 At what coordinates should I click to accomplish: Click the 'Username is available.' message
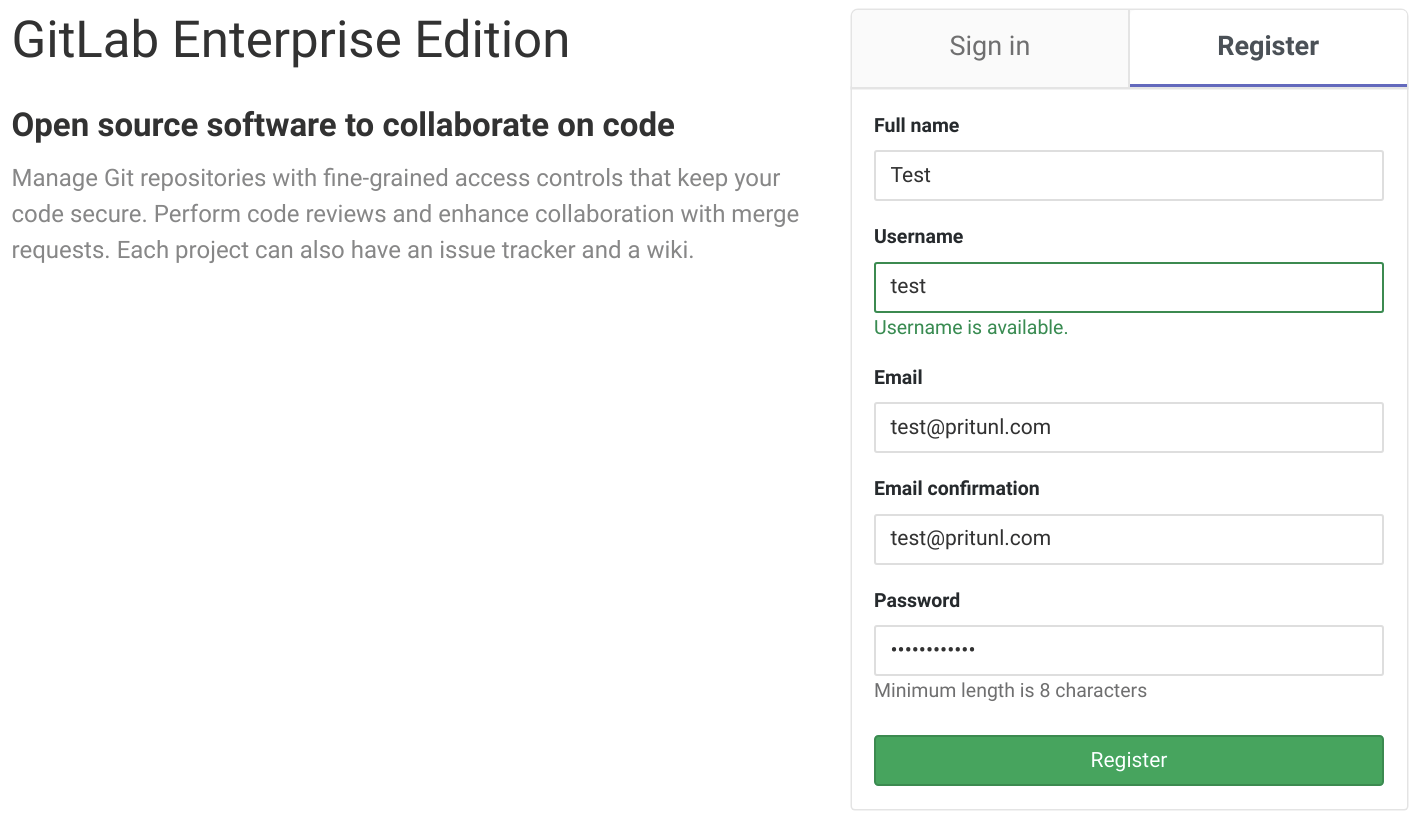coord(971,327)
